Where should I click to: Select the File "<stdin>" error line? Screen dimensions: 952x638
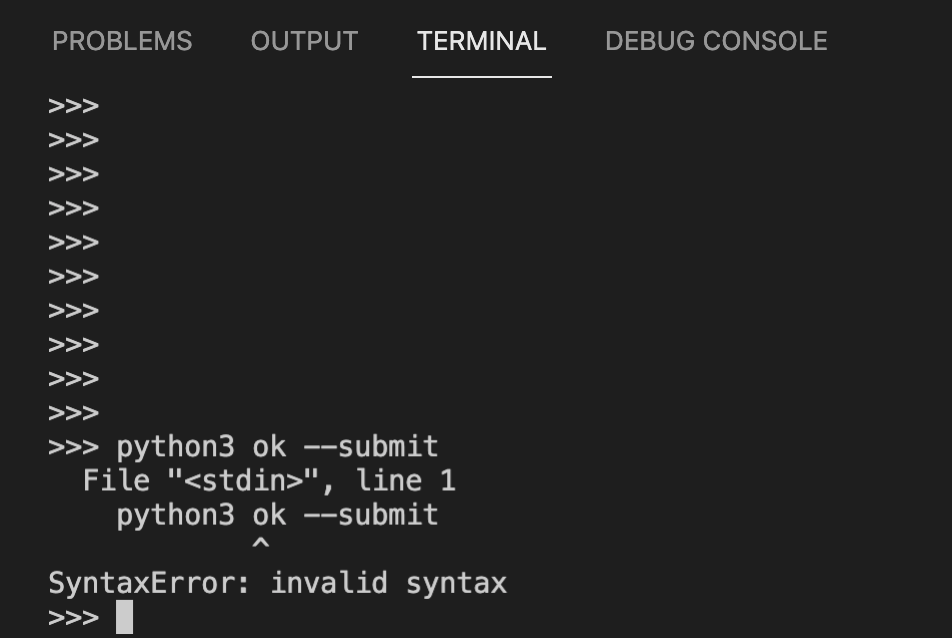click(270, 480)
